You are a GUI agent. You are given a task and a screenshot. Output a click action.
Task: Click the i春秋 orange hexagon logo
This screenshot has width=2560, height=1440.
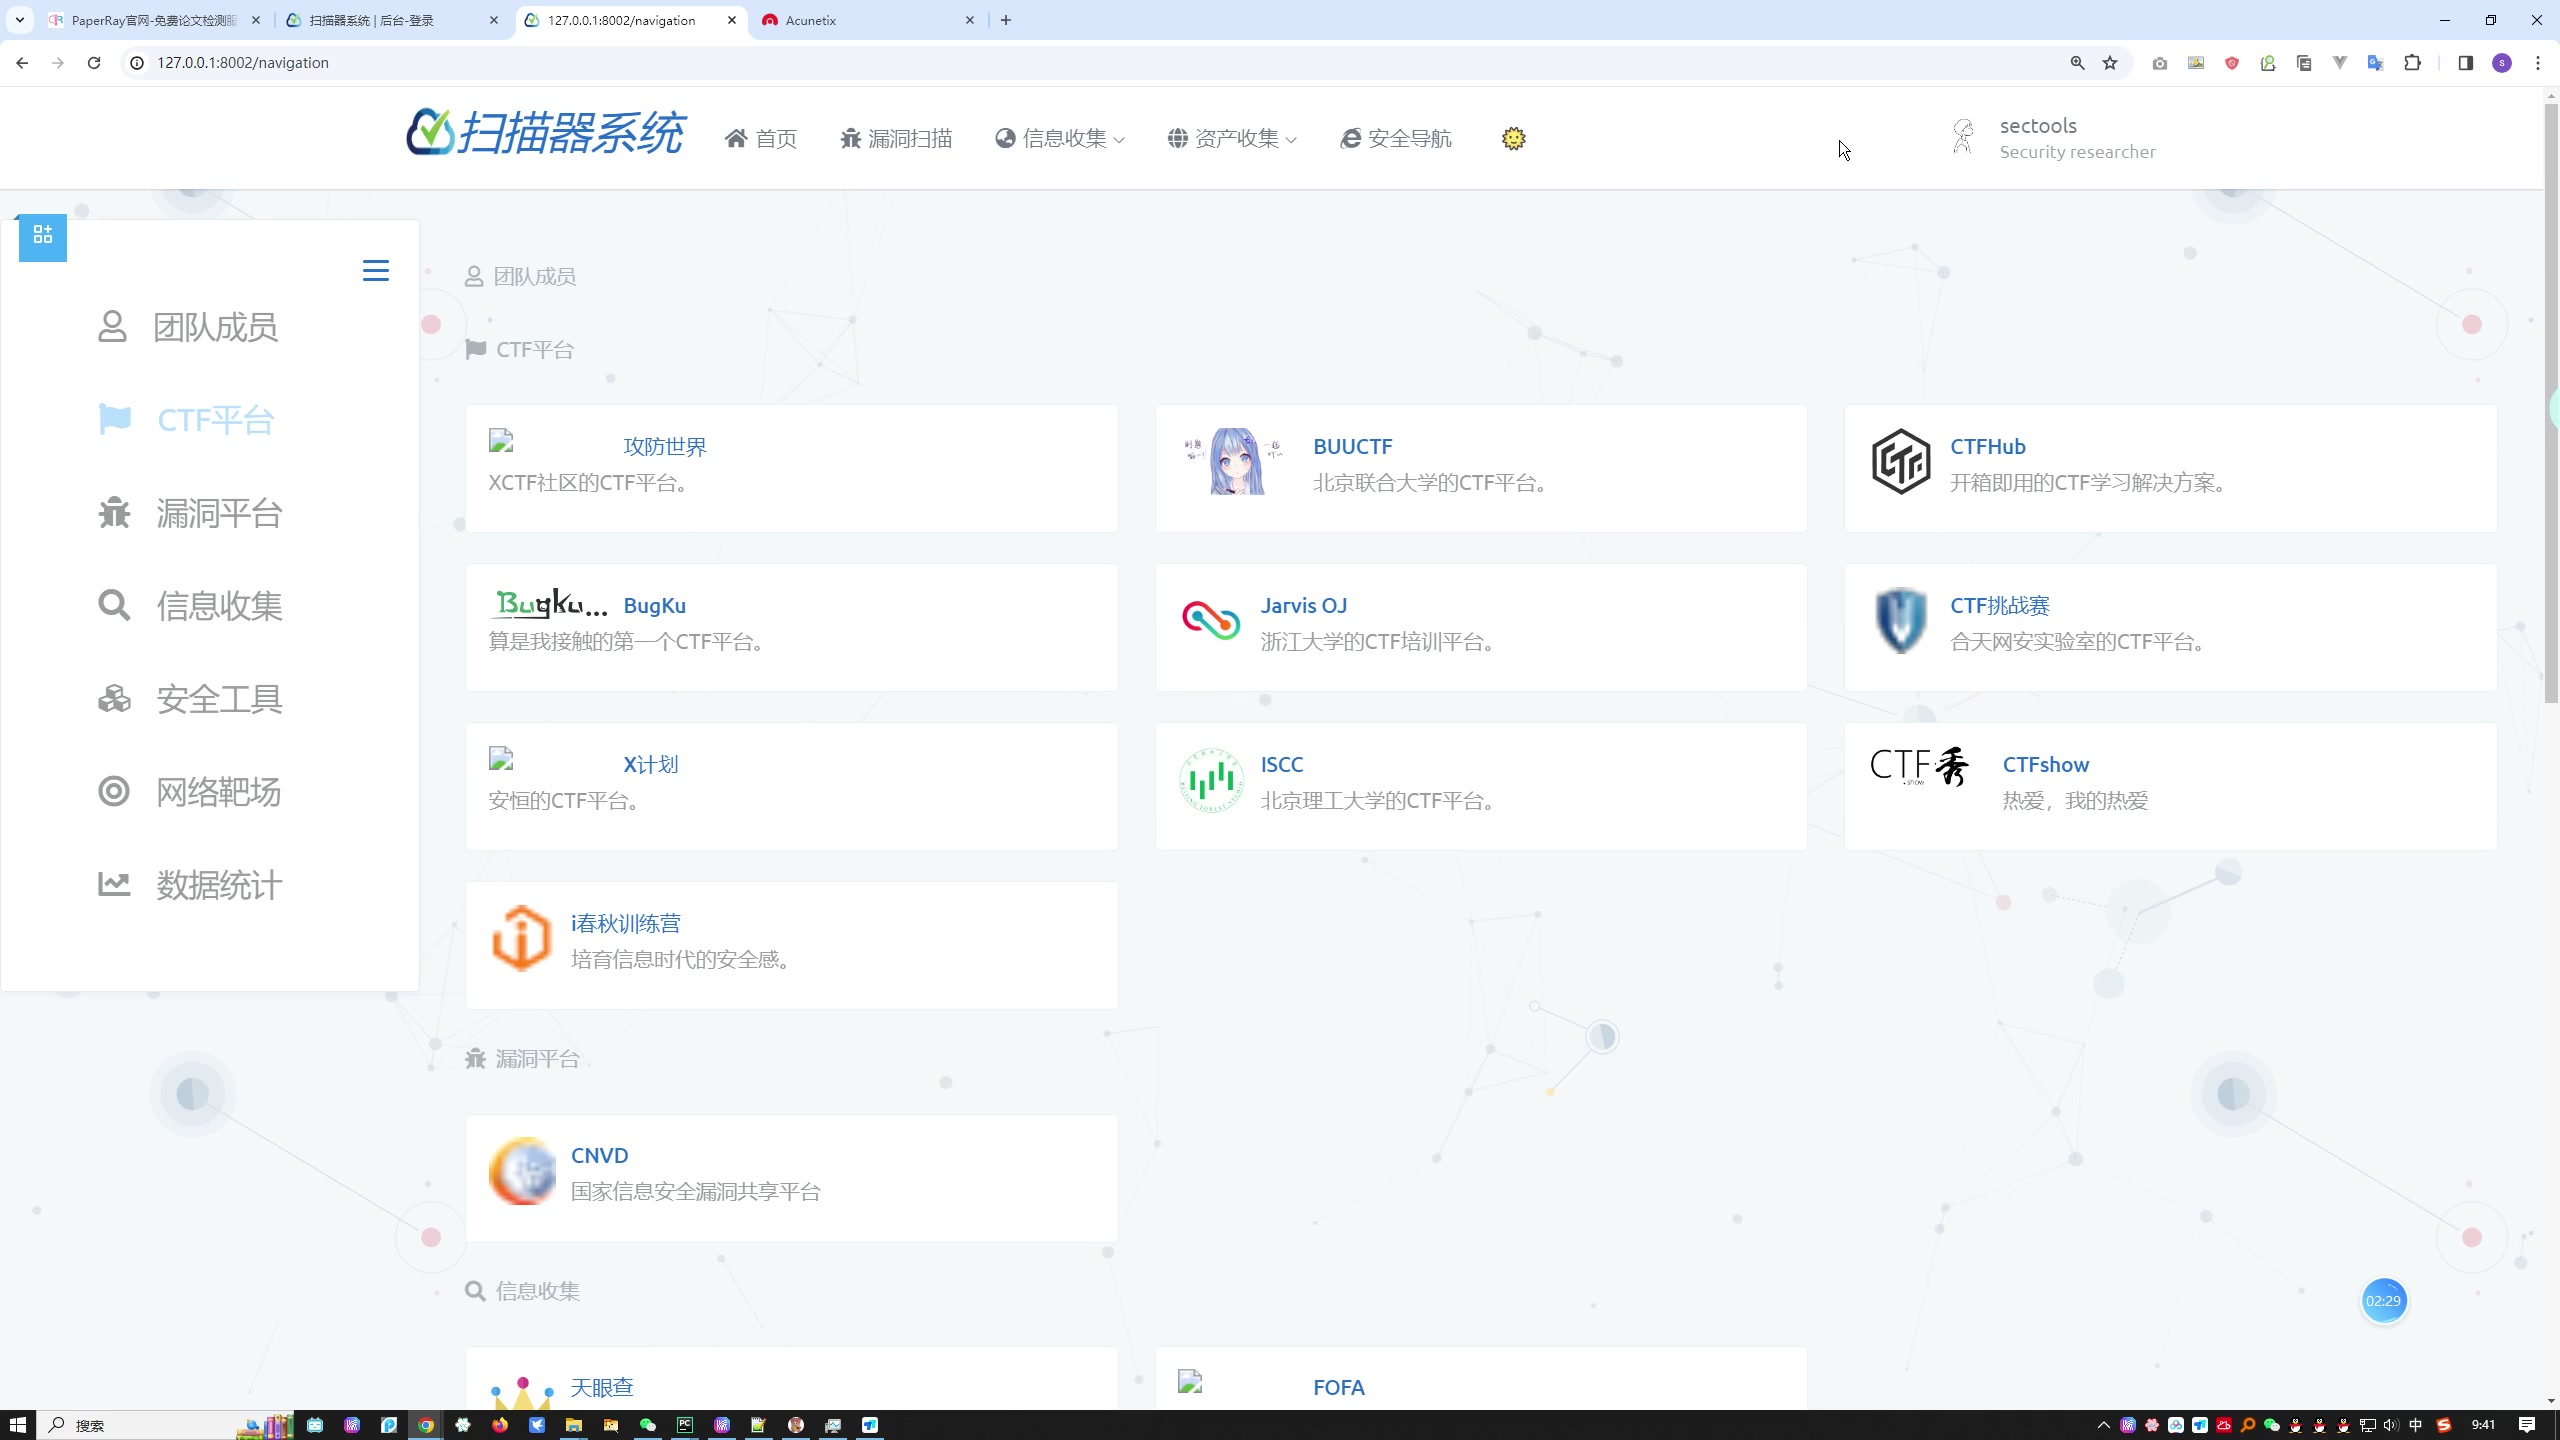pyautogui.click(x=521, y=938)
